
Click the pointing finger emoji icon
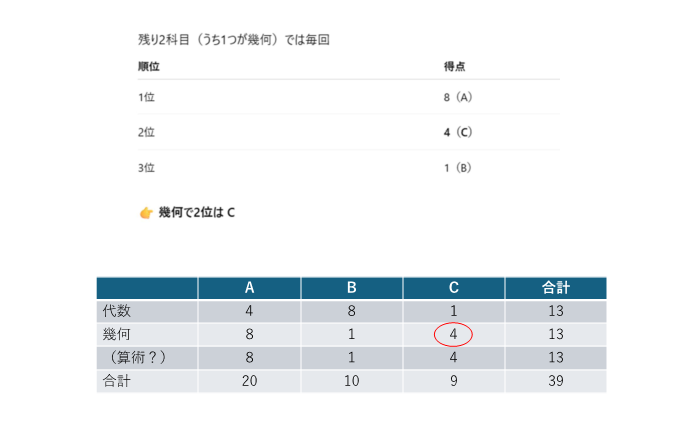click(145, 212)
